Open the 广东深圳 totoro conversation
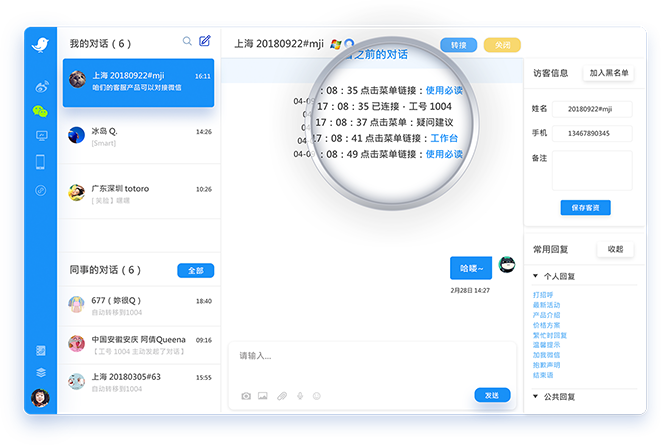The height and width of the screenshot is (445, 661). (x=139, y=193)
